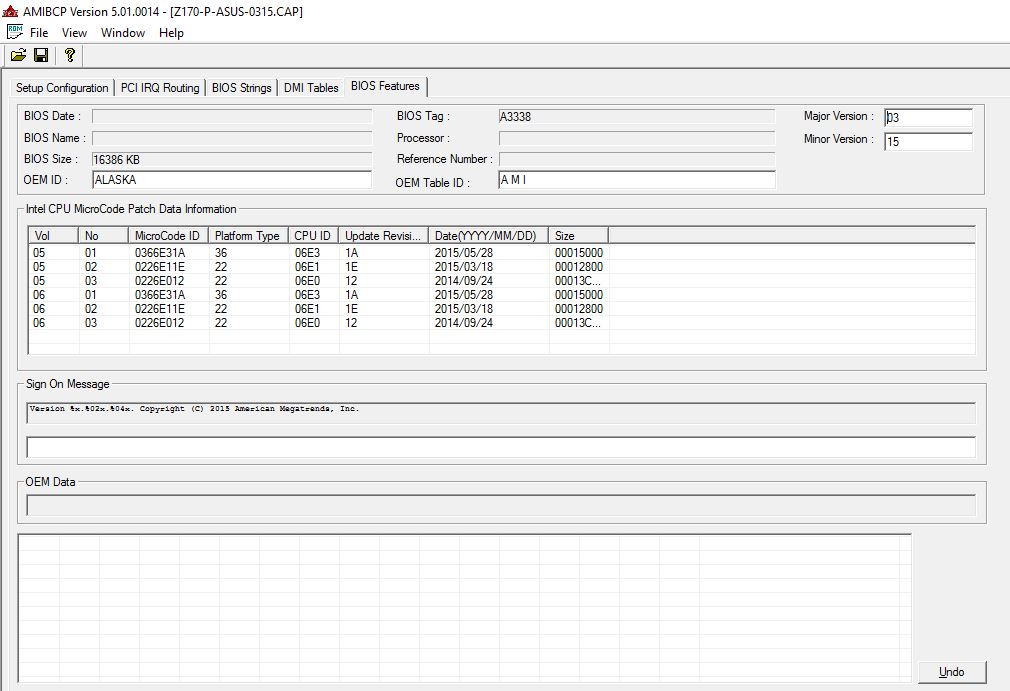The height and width of the screenshot is (691, 1010).
Task: Click the empty BIOS Name field
Action: click(x=232, y=138)
